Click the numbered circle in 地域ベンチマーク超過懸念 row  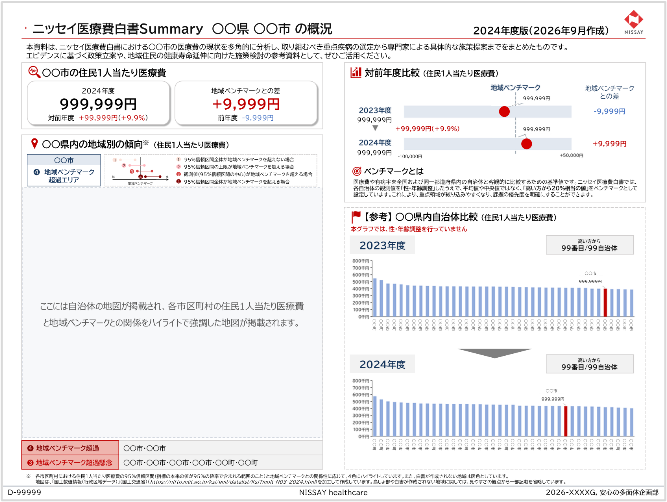point(30,462)
